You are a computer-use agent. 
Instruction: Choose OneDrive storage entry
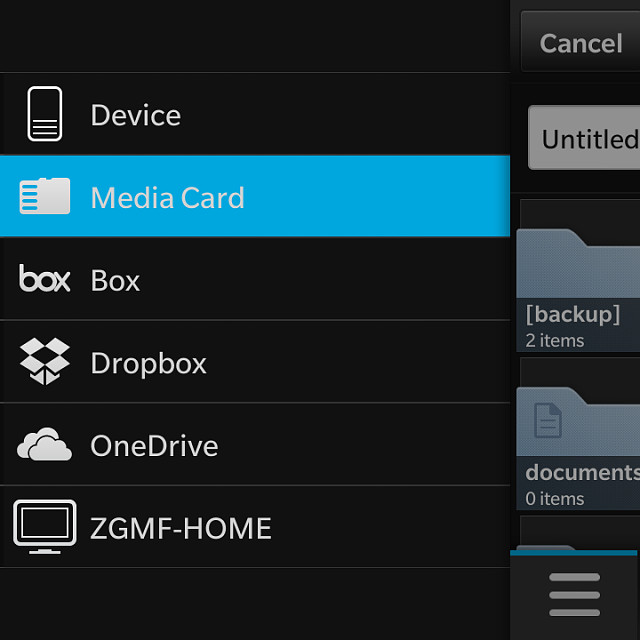coord(255,444)
